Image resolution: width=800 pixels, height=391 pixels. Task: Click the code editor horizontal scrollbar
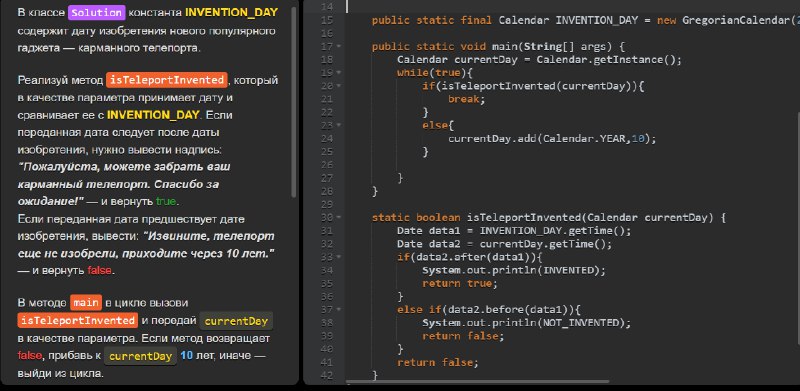coord(478,381)
